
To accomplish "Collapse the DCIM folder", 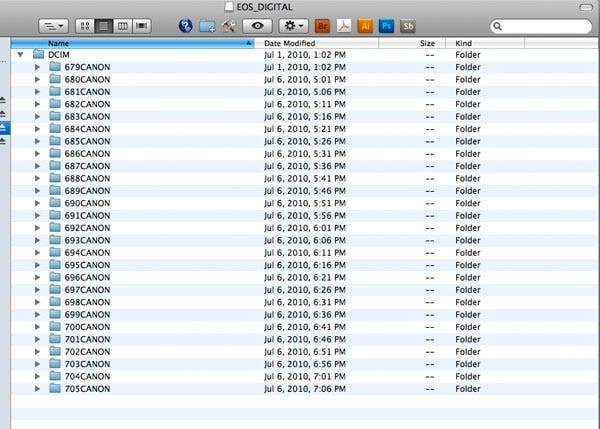I will 21,55.
